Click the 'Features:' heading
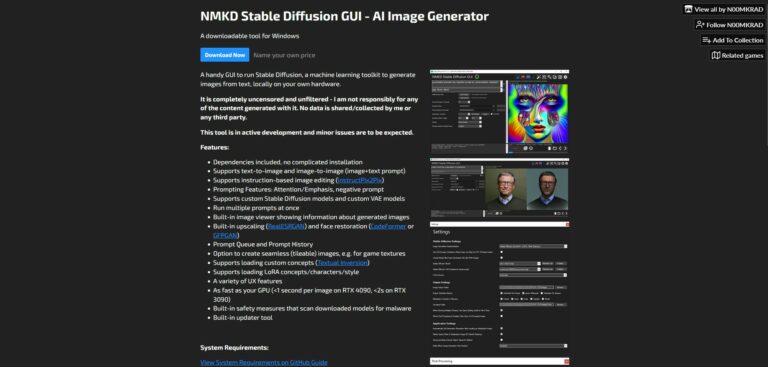Screen dimensions: 768x367 (x=215, y=147)
